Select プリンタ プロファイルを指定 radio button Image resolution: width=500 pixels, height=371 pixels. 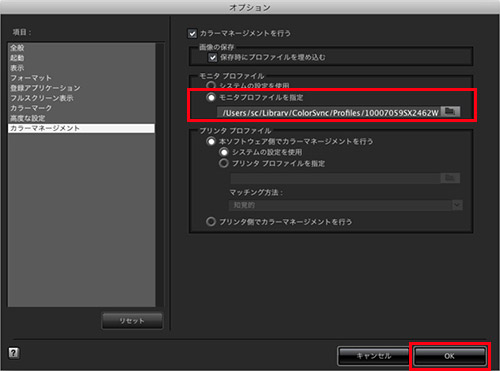coord(224,163)
